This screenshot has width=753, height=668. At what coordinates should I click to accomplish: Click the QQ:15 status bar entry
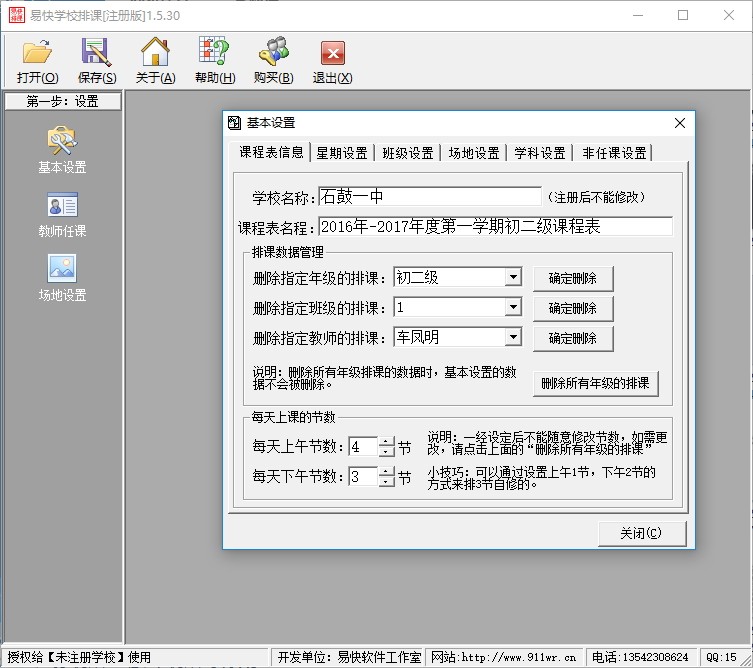pyautogui.click(x=721, y=657)
